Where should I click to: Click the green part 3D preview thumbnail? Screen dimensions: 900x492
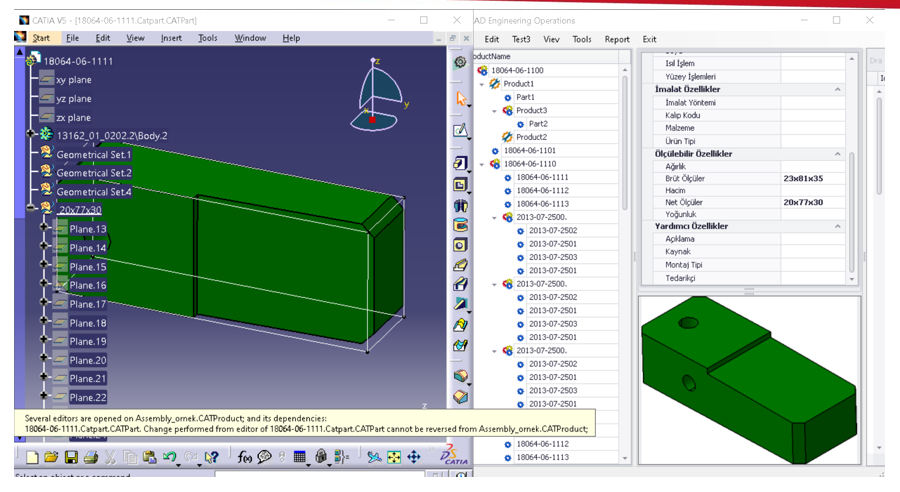pyautogui.click(x=749, y=380)
